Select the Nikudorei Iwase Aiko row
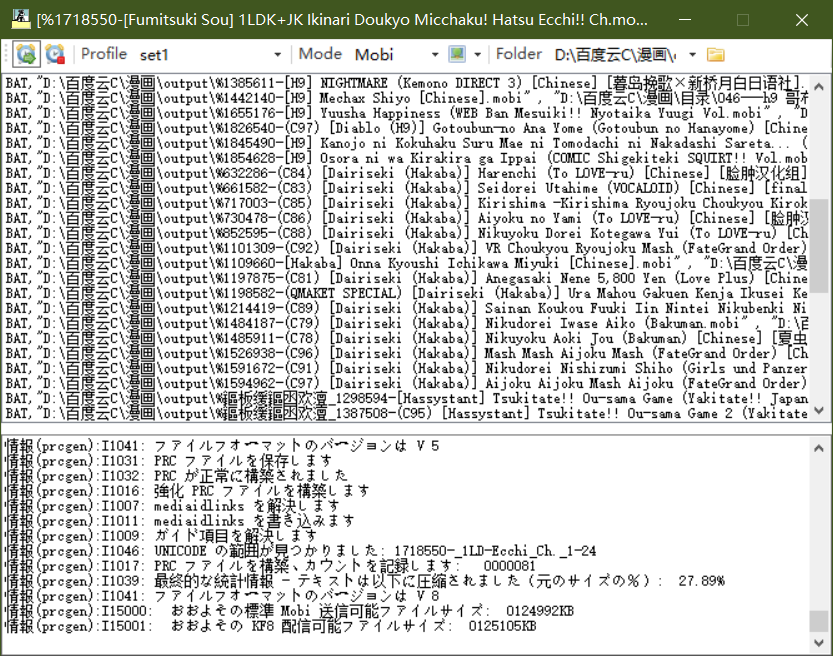Screen dimensions: 833x656 [x=406, y=323]
